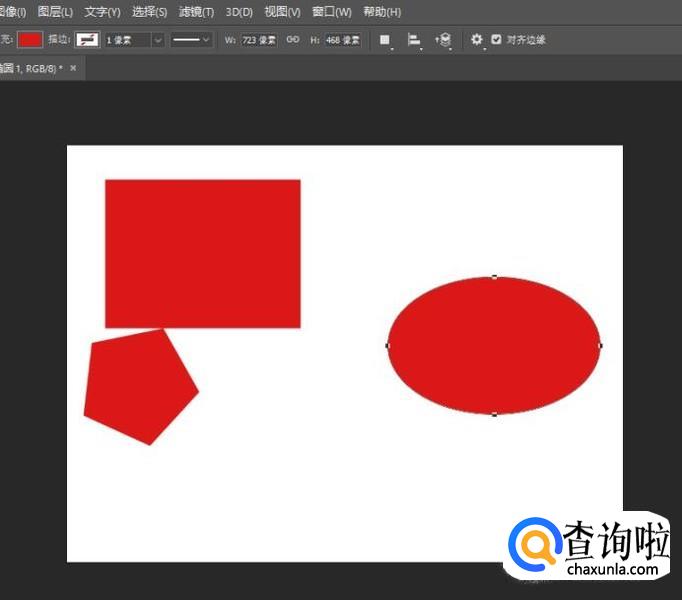
Task: Click the red fill color swatch
Action: tap(30, 40)
